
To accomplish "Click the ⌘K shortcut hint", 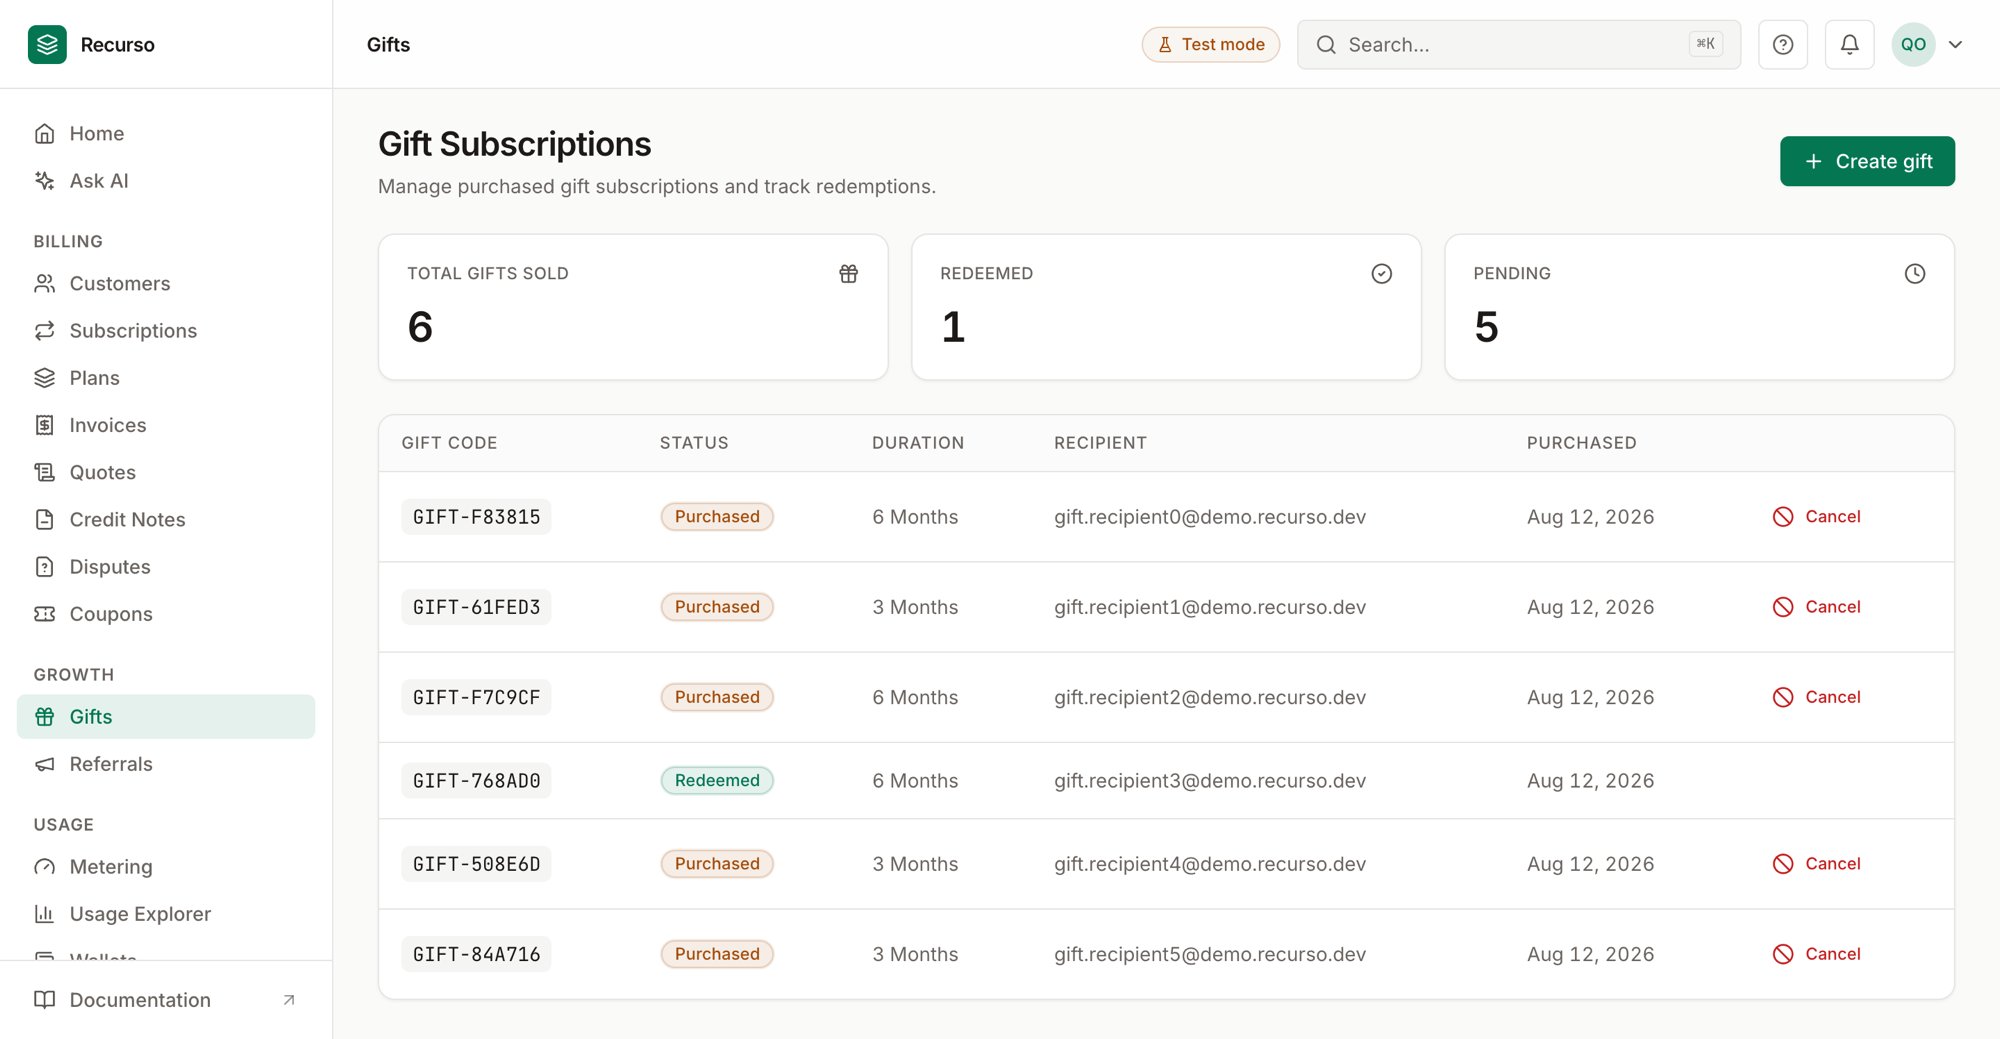I will [1705, 44].
